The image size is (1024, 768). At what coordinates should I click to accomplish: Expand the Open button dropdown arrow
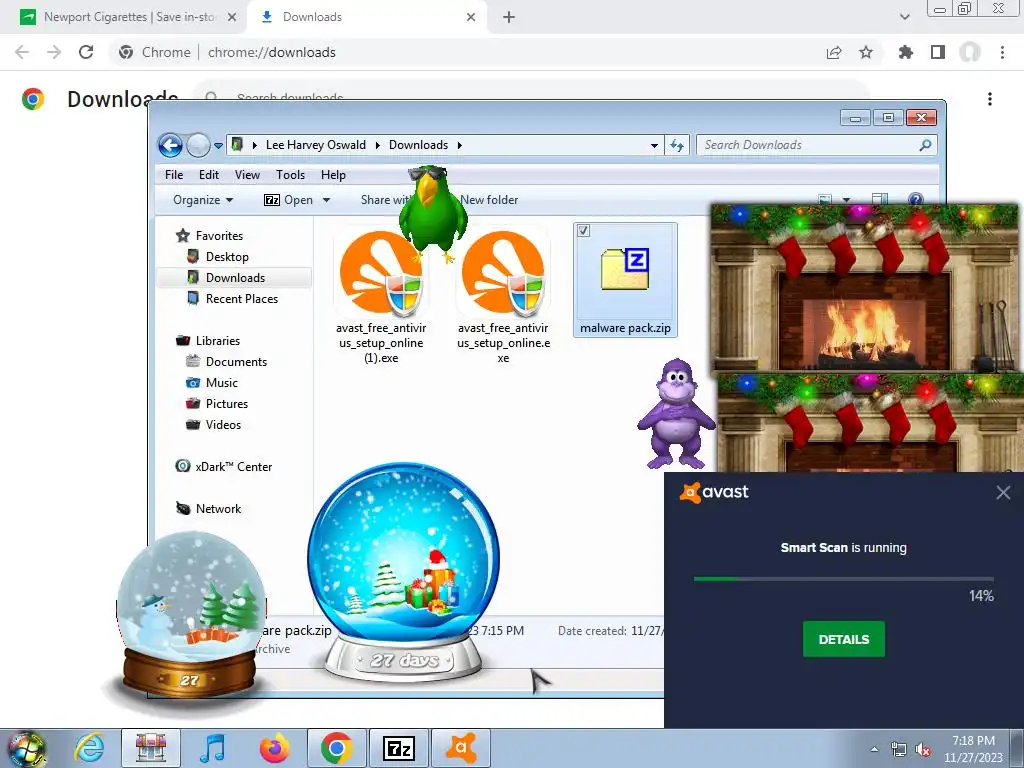[x=326, y=200]
